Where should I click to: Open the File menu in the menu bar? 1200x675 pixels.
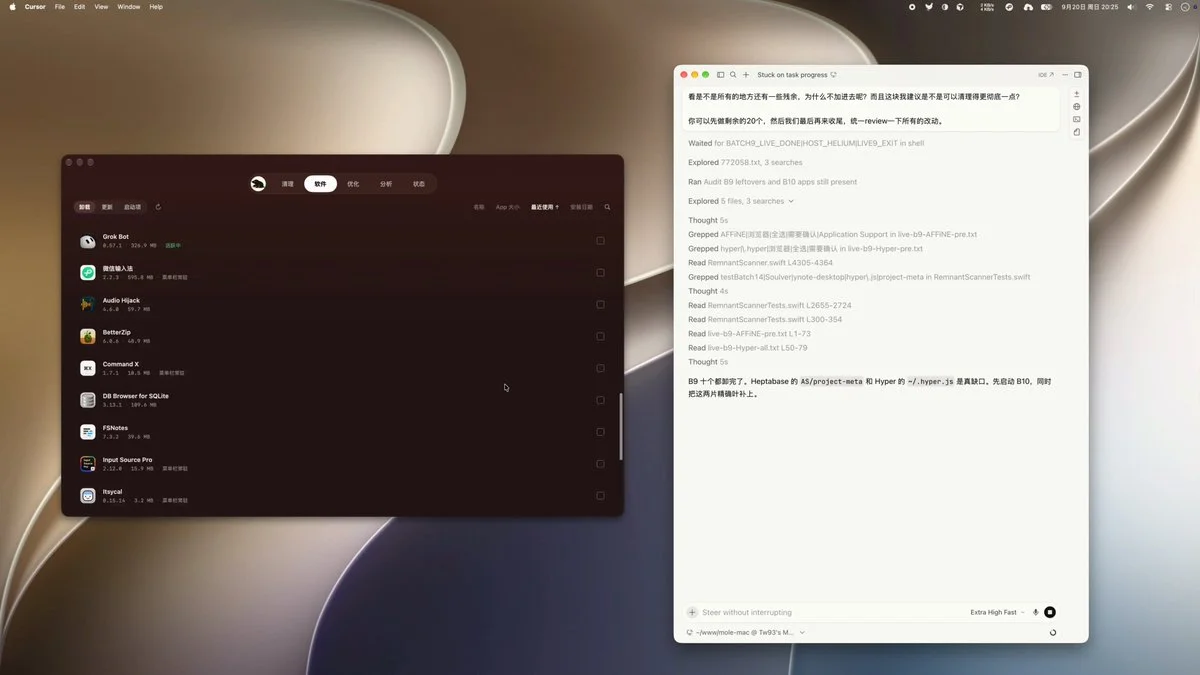tap(60, 6)
